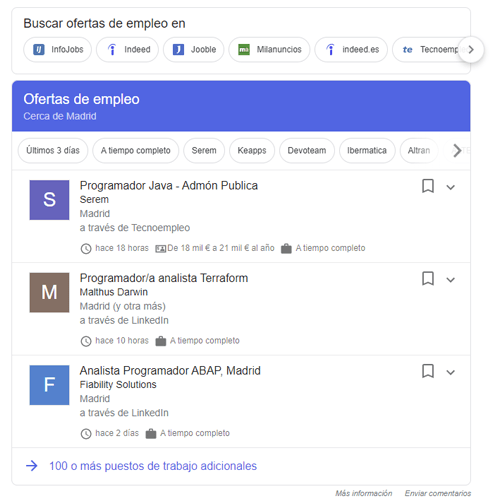
Task: Filter jobs by Altran company
Action: [x=419, y=151]
